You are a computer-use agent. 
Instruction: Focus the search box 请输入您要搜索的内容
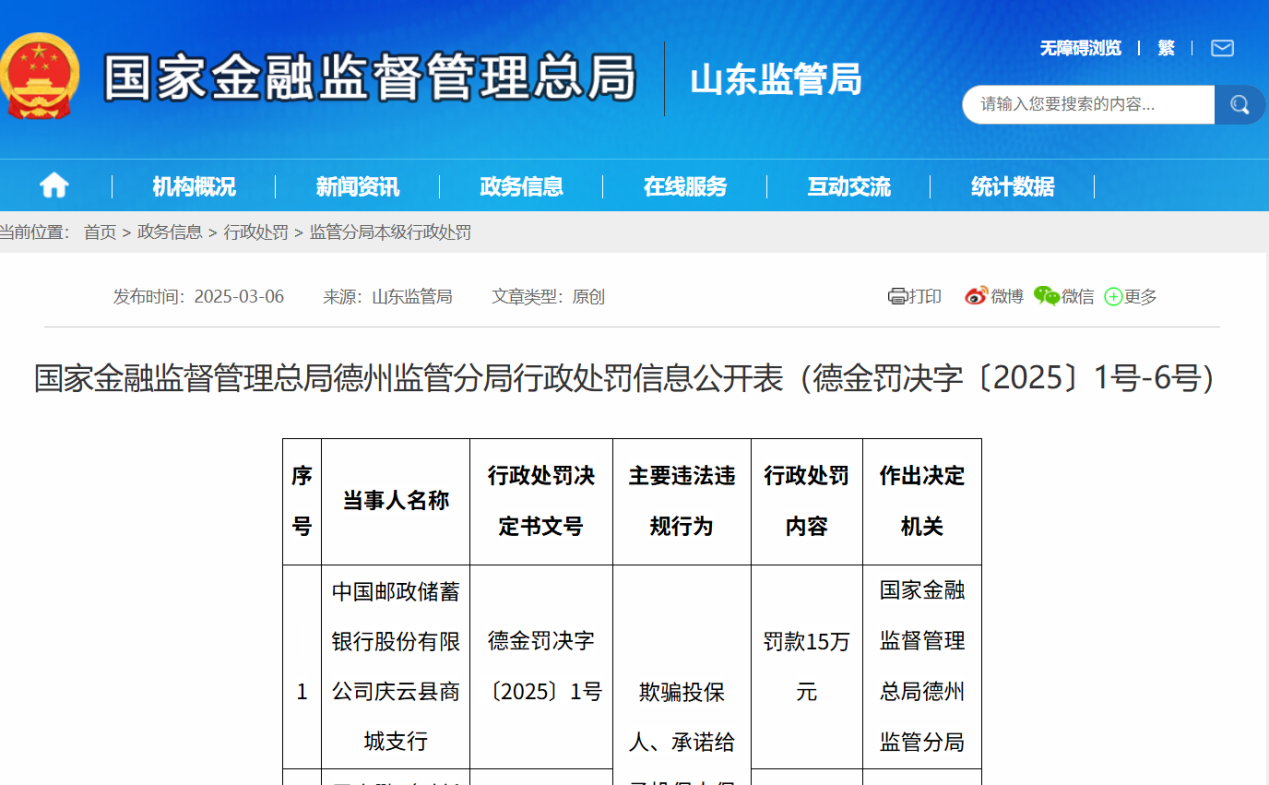pos(1088,105)
